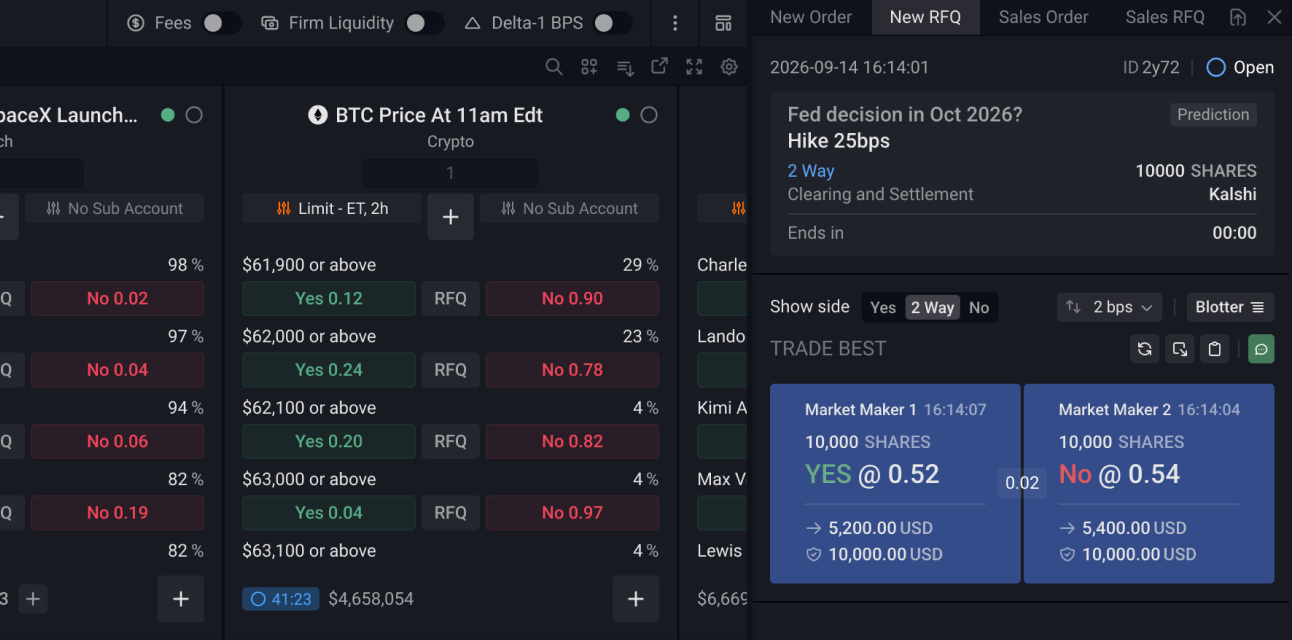Screen dimensions: 1292x640
Task: Click No 0.97 for $63,000 or above
Action: 572,512
